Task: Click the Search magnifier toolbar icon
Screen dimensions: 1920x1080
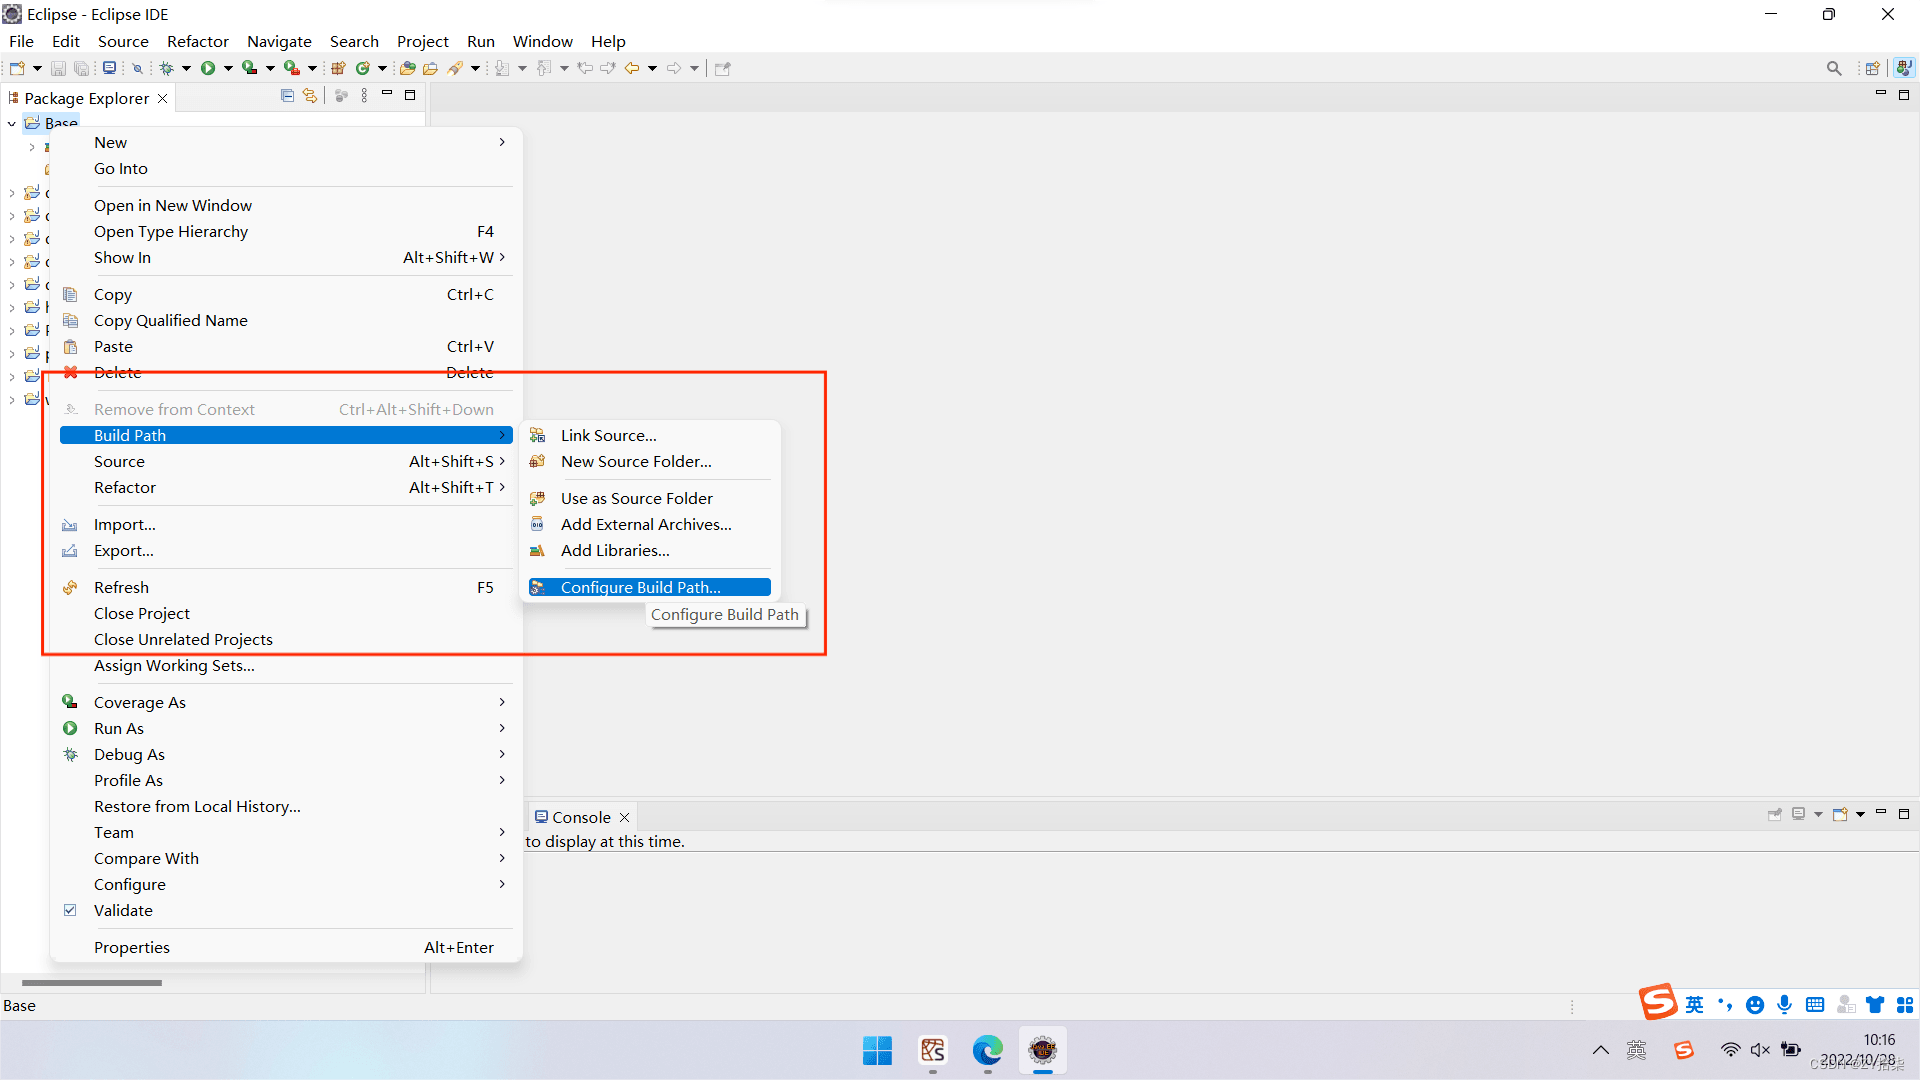Action: click(1833, 68)
